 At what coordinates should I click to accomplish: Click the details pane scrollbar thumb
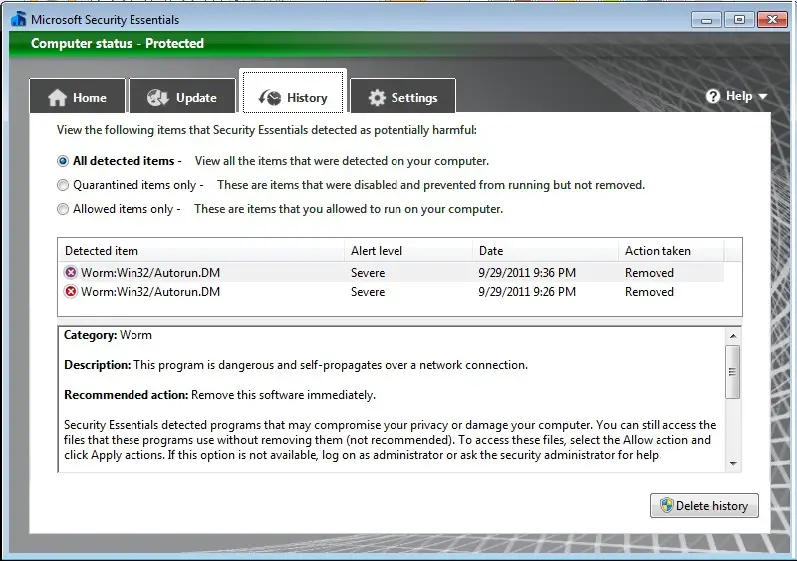pyautogui.click(x=732, y=372)
